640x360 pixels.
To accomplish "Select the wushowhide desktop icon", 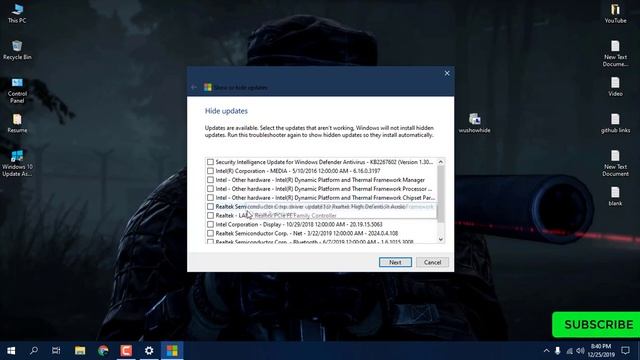I will [474, 123].
